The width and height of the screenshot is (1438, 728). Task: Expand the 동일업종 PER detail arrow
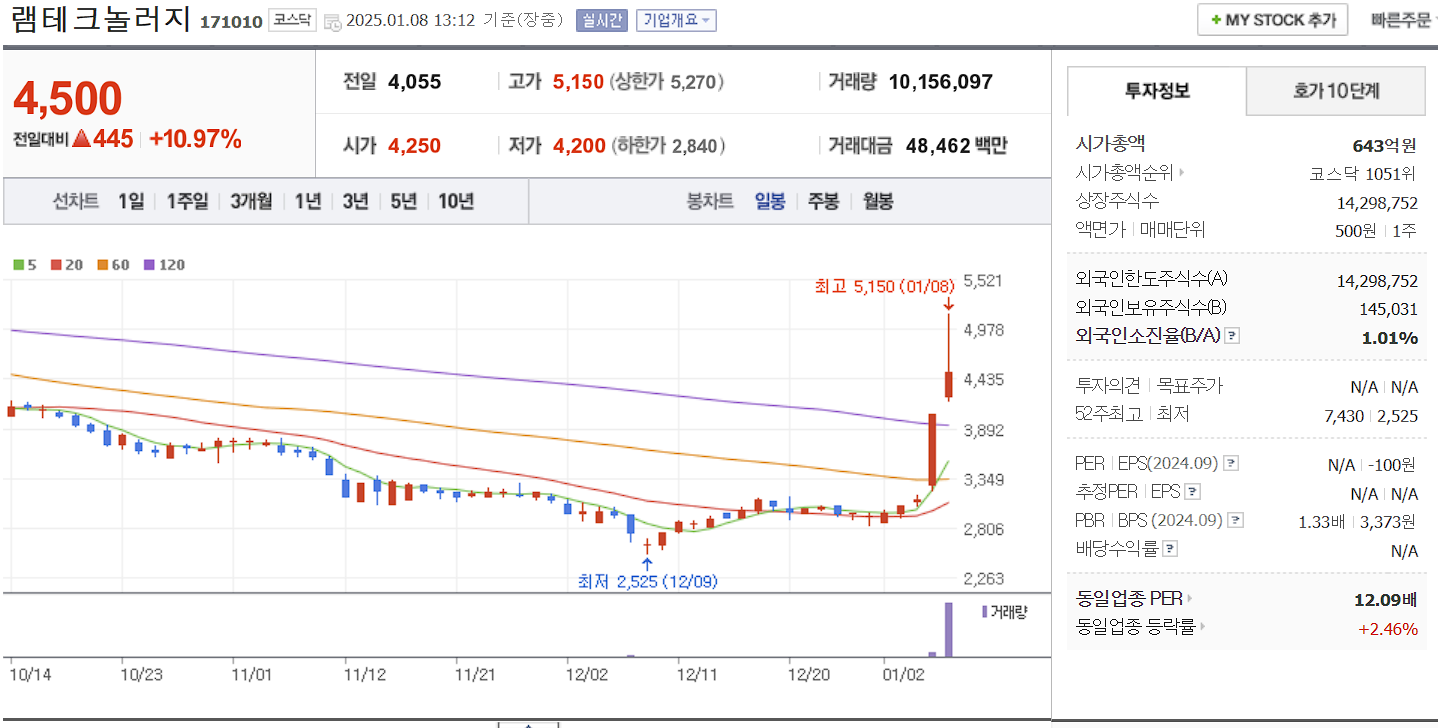(1191, 599)
